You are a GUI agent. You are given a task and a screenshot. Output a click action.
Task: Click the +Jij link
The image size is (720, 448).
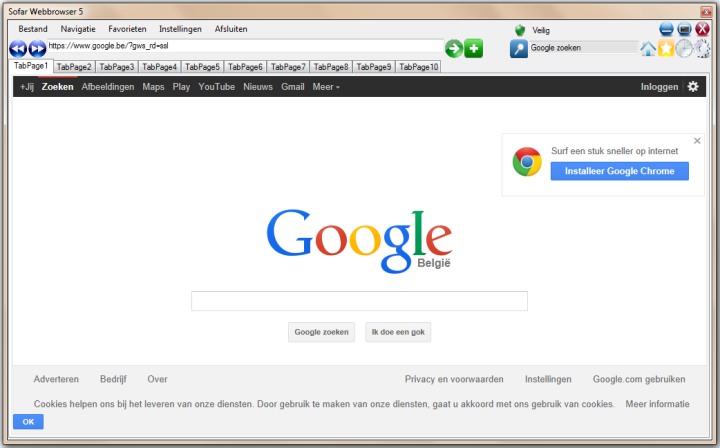[x=27, y=87]
